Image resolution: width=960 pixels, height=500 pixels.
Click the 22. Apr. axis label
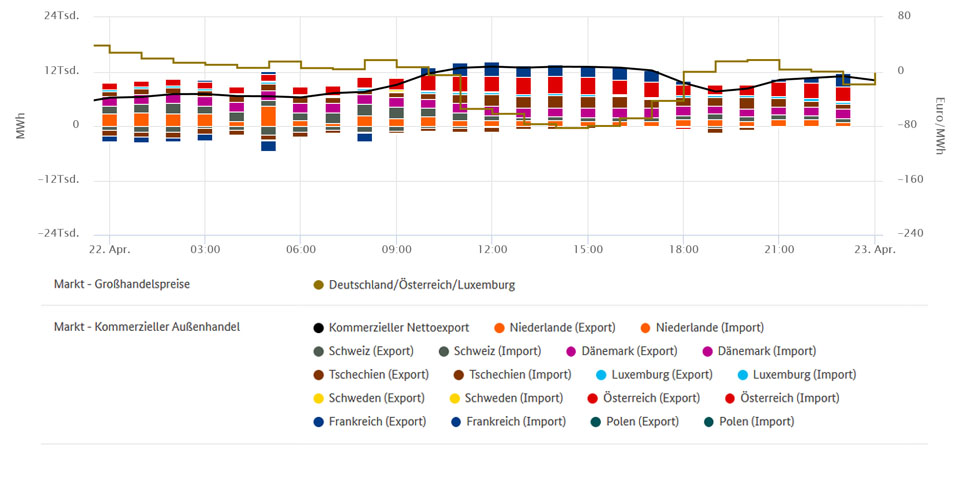(x=110, y=250)
